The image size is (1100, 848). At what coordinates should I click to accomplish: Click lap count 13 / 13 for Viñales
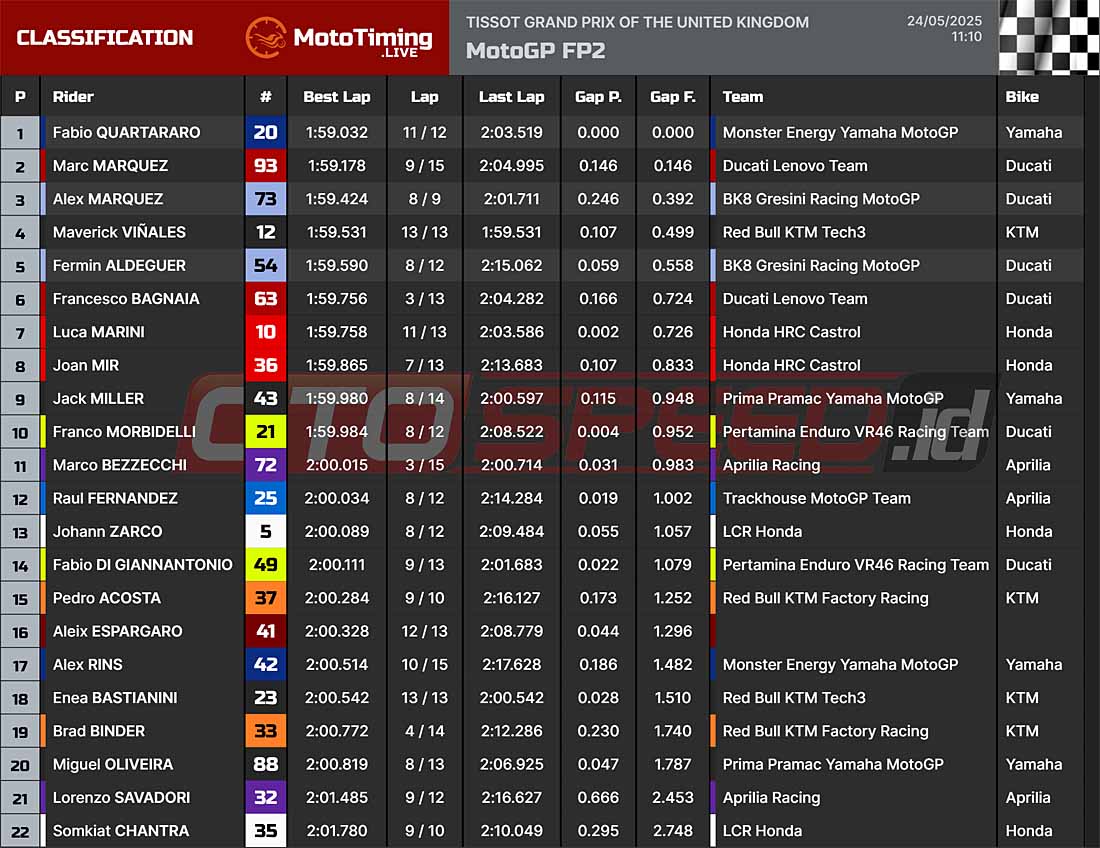click(424, 232)
